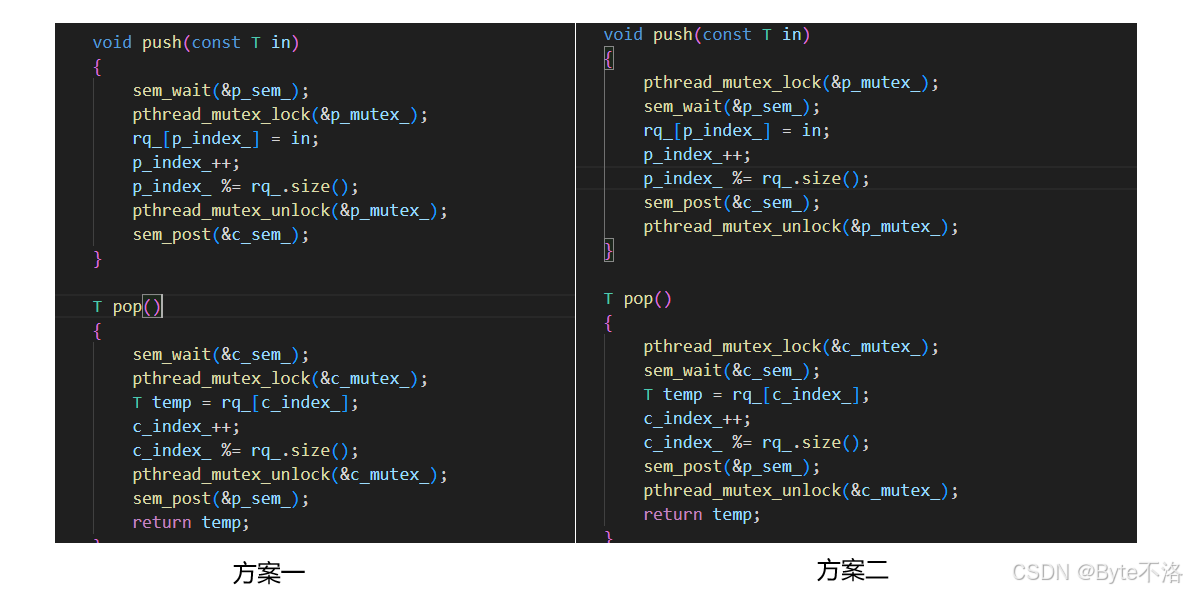
Task: Select 'T temp = rq_[c_index_];' in 方案二 code
Action: pos(756,395)
